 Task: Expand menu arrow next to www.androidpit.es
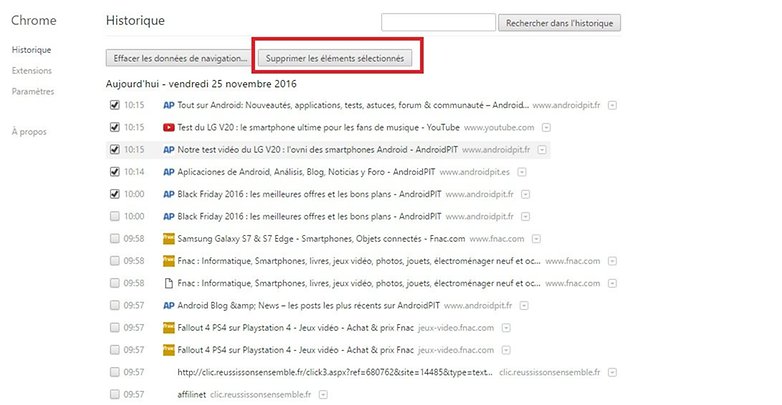(522, 172)
